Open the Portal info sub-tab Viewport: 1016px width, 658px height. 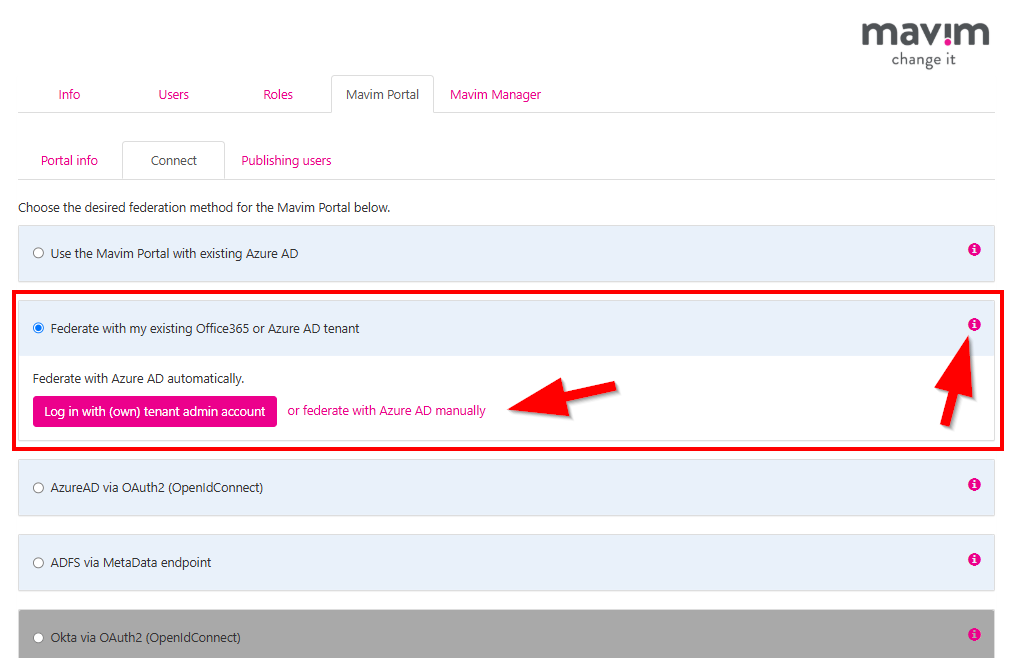[x=69, y=160]
